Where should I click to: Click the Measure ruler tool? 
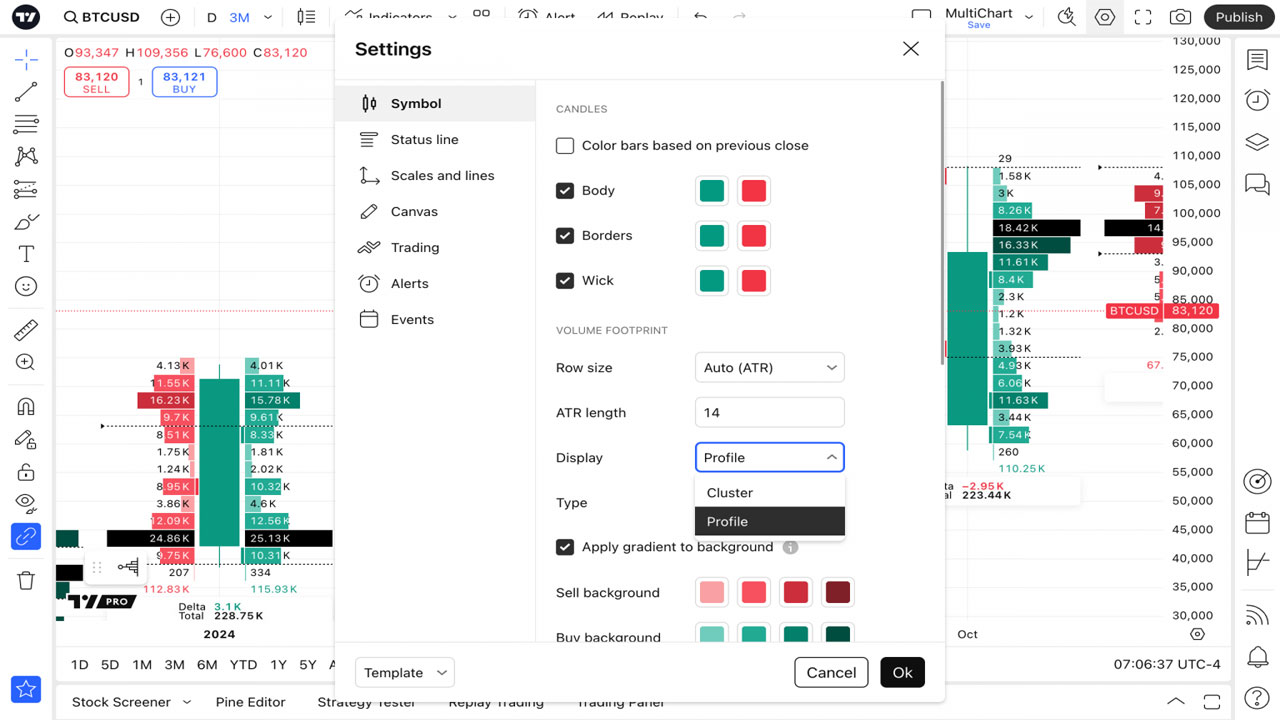click(26, 330)
